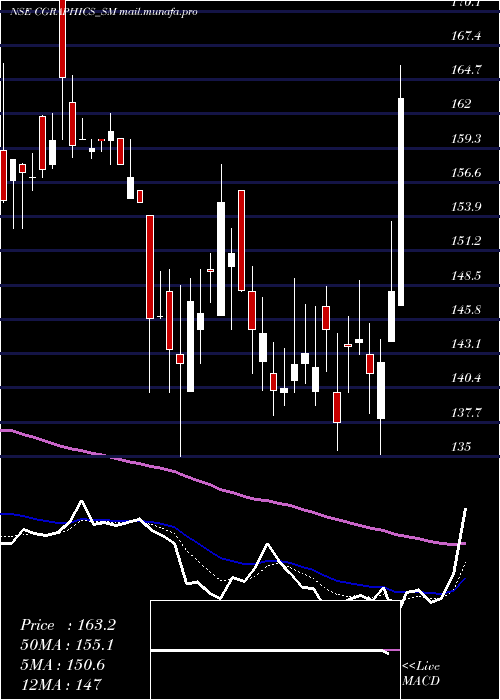Click the 135 price axis label

pyautogui.click(x=462, y=447)
